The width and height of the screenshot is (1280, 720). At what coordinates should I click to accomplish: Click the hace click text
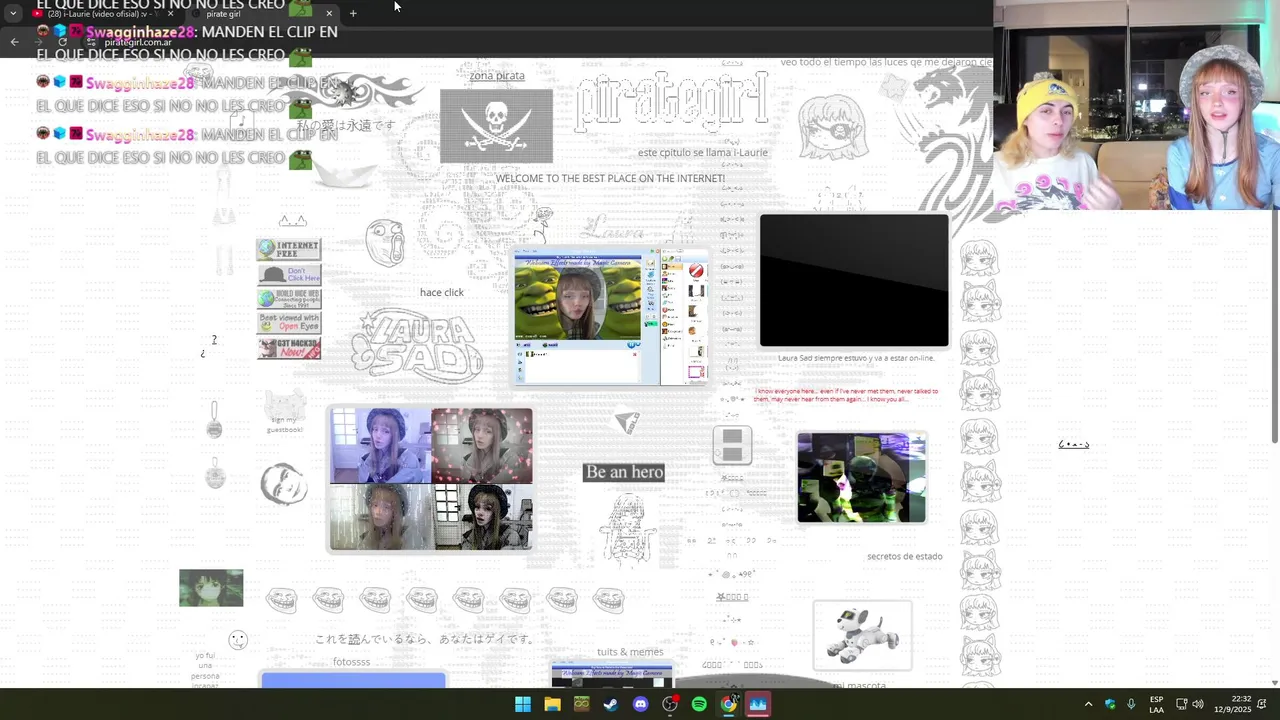441,292
